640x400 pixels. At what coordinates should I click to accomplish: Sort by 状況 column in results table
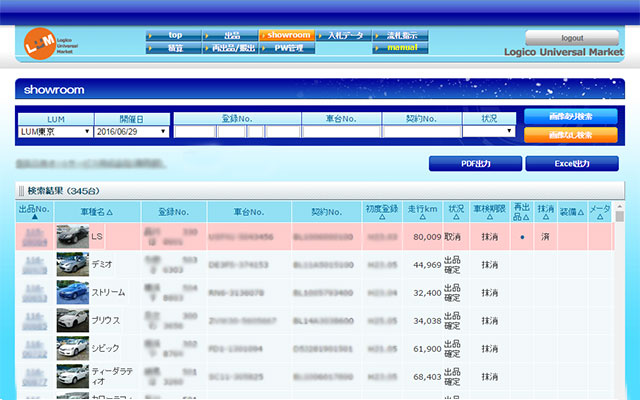[x=456, y=212]
